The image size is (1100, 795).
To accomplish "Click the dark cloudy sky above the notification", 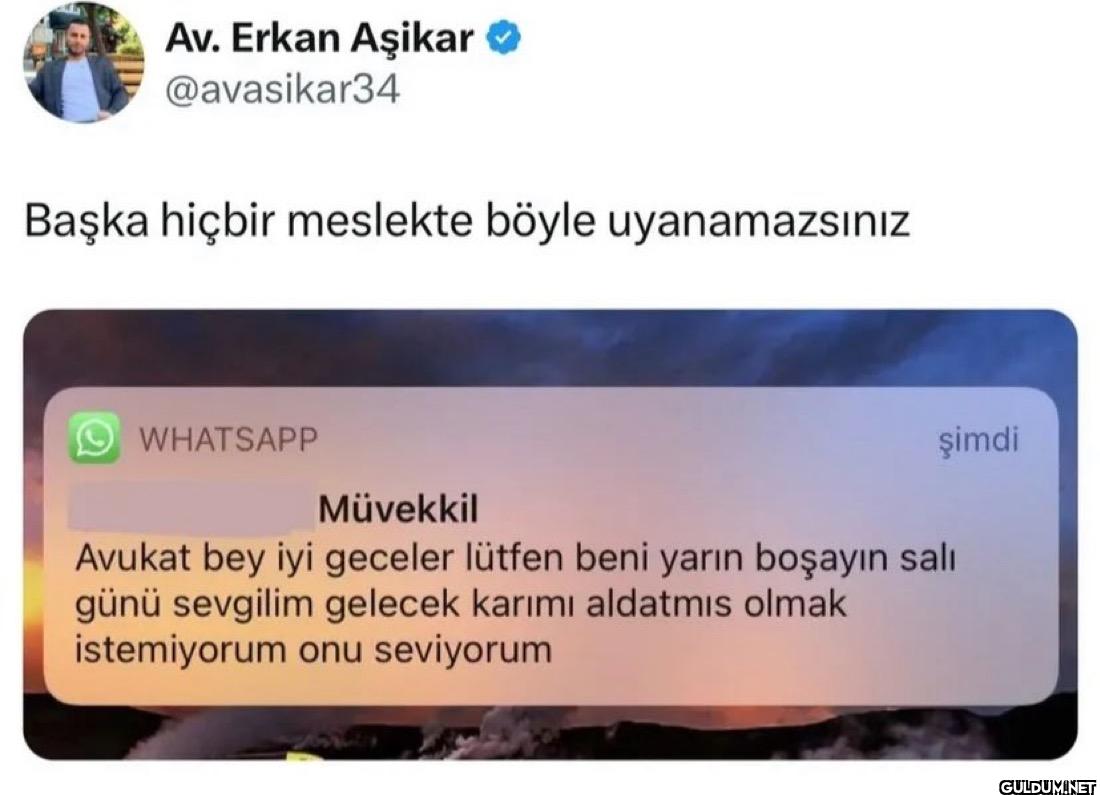I will 550,347.
